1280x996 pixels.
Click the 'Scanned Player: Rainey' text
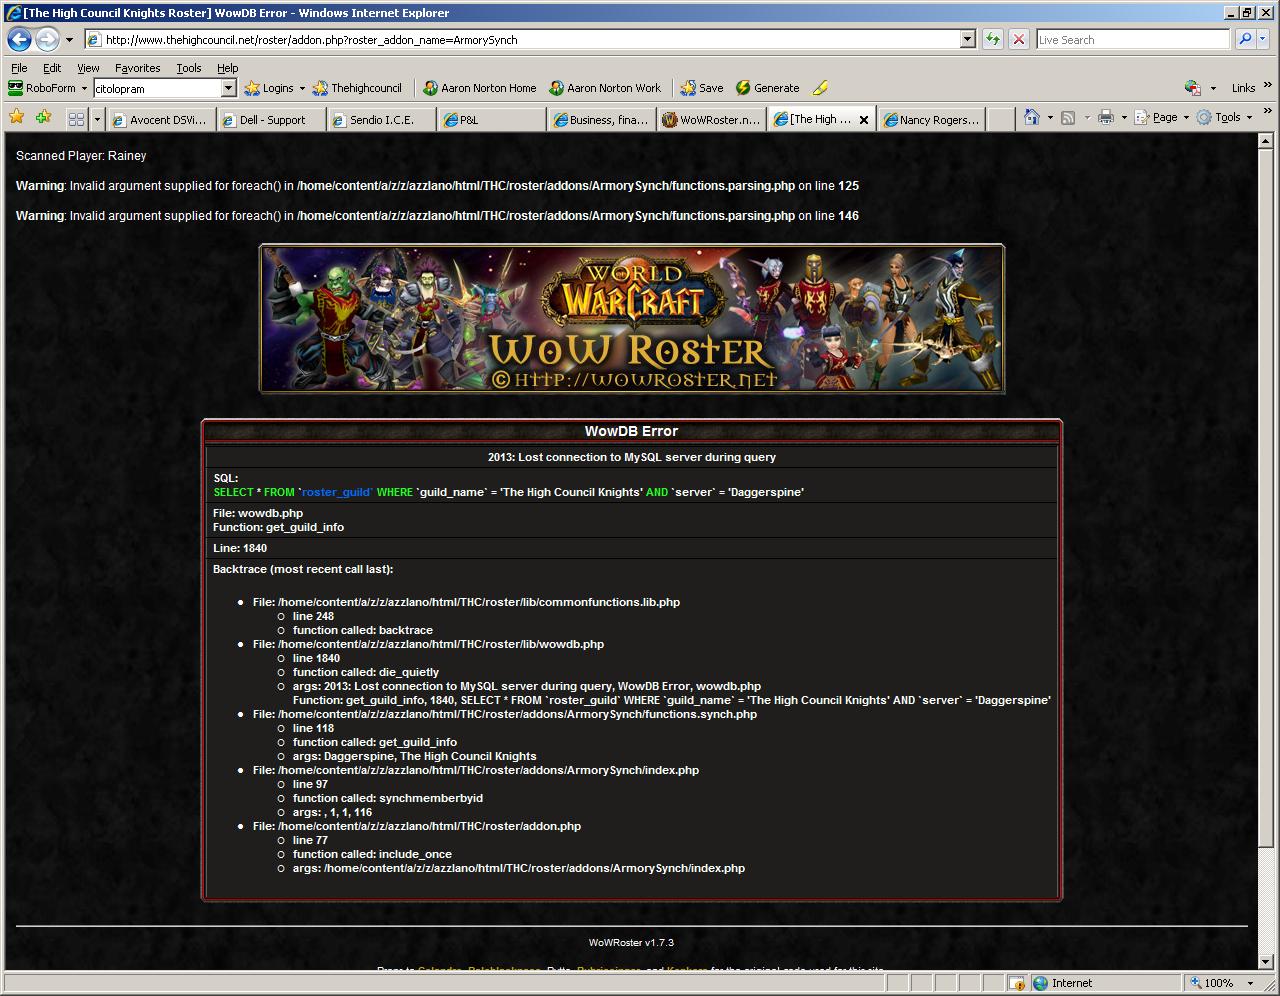click(81, 156)
